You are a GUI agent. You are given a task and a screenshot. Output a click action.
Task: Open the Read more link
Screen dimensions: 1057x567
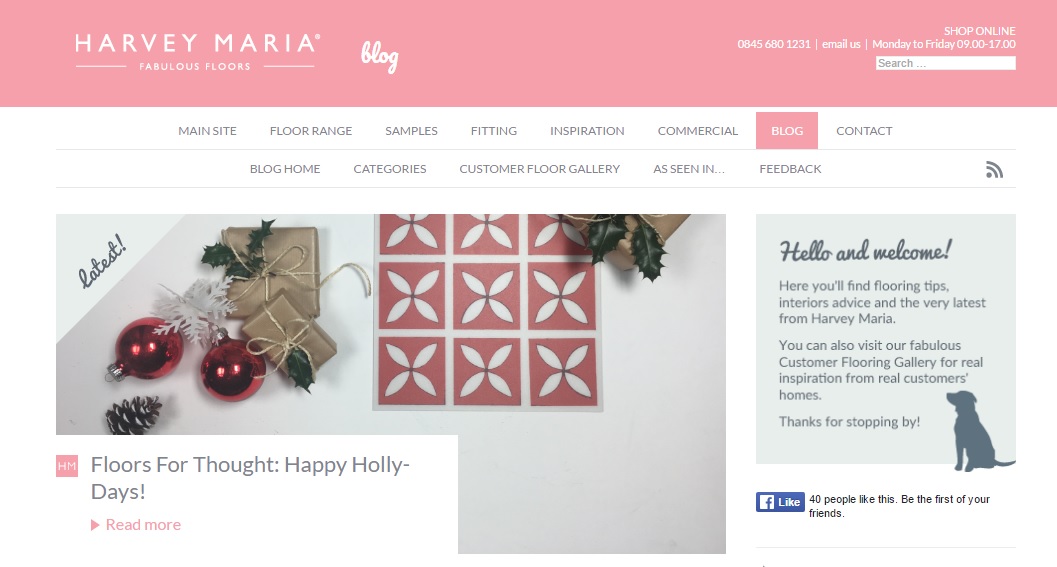143,525
